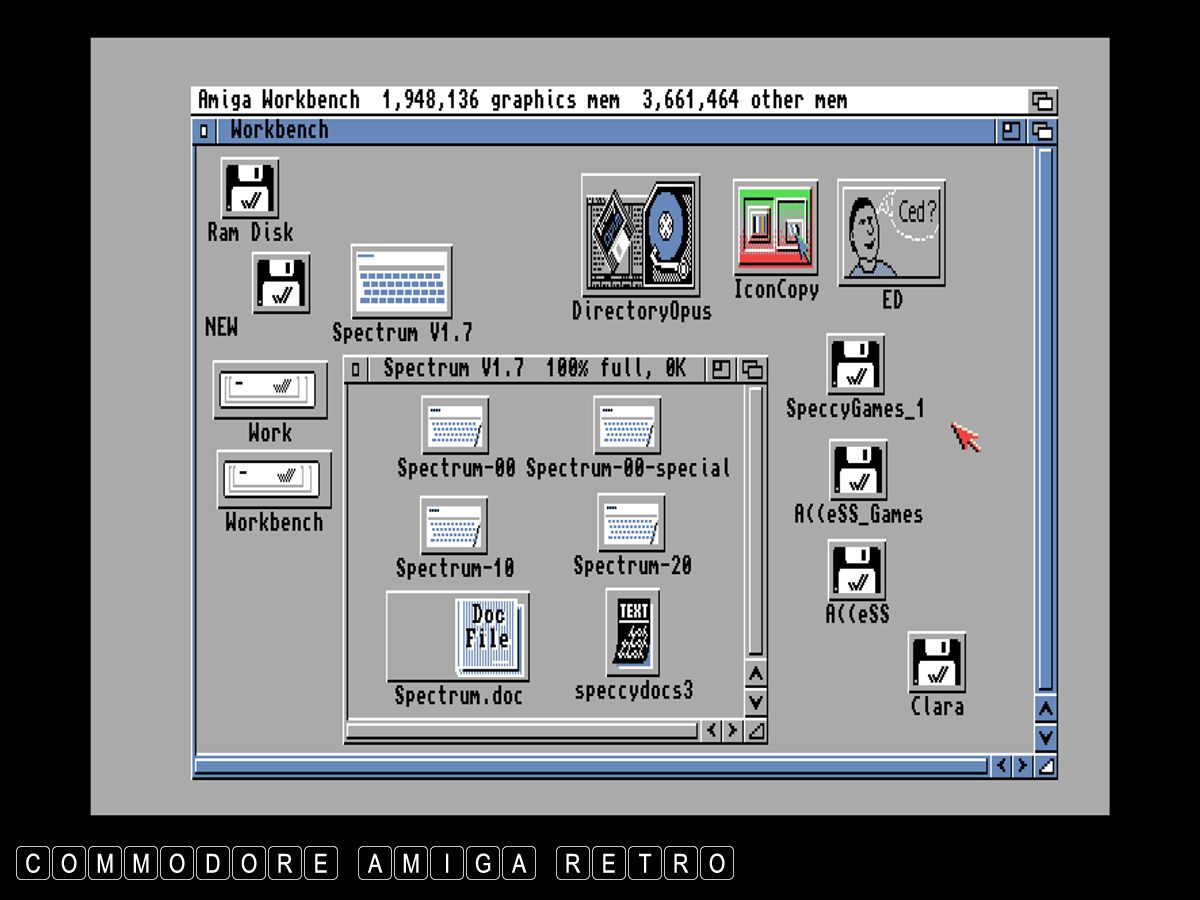This screenshot has width=1200, height=900.
Task: Select the DirectoryOpus program icon
Action: coord(641,236)
